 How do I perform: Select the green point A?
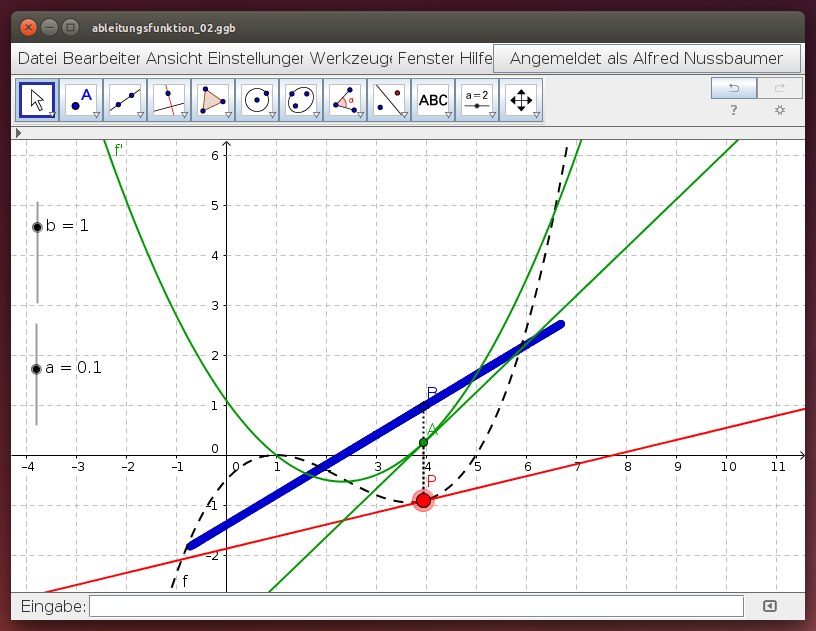424,442
